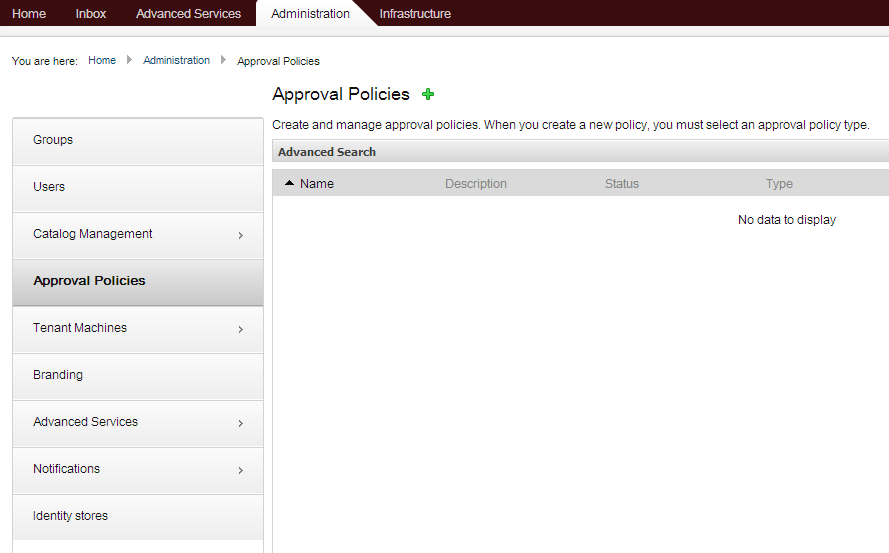Screen dimensions: 889x553
Task: Select Approval Policies in the sidebar
Action: 89,281
